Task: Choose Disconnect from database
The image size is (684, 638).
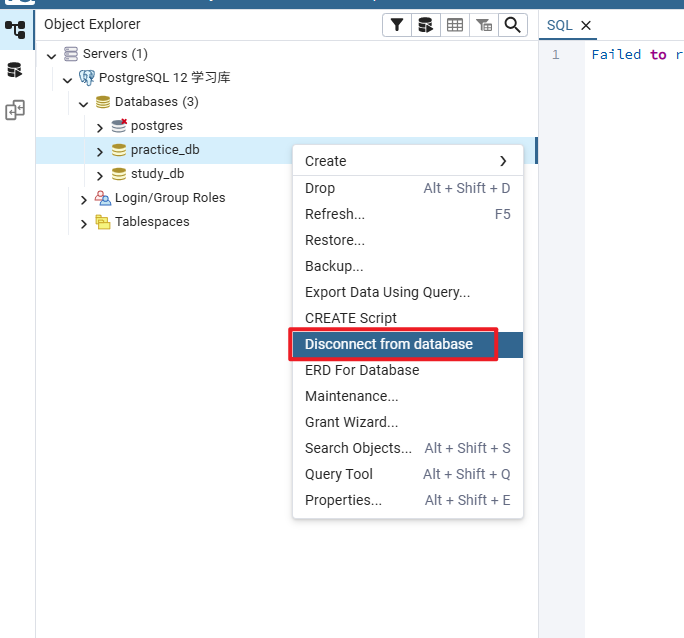Action: (408, 344)
